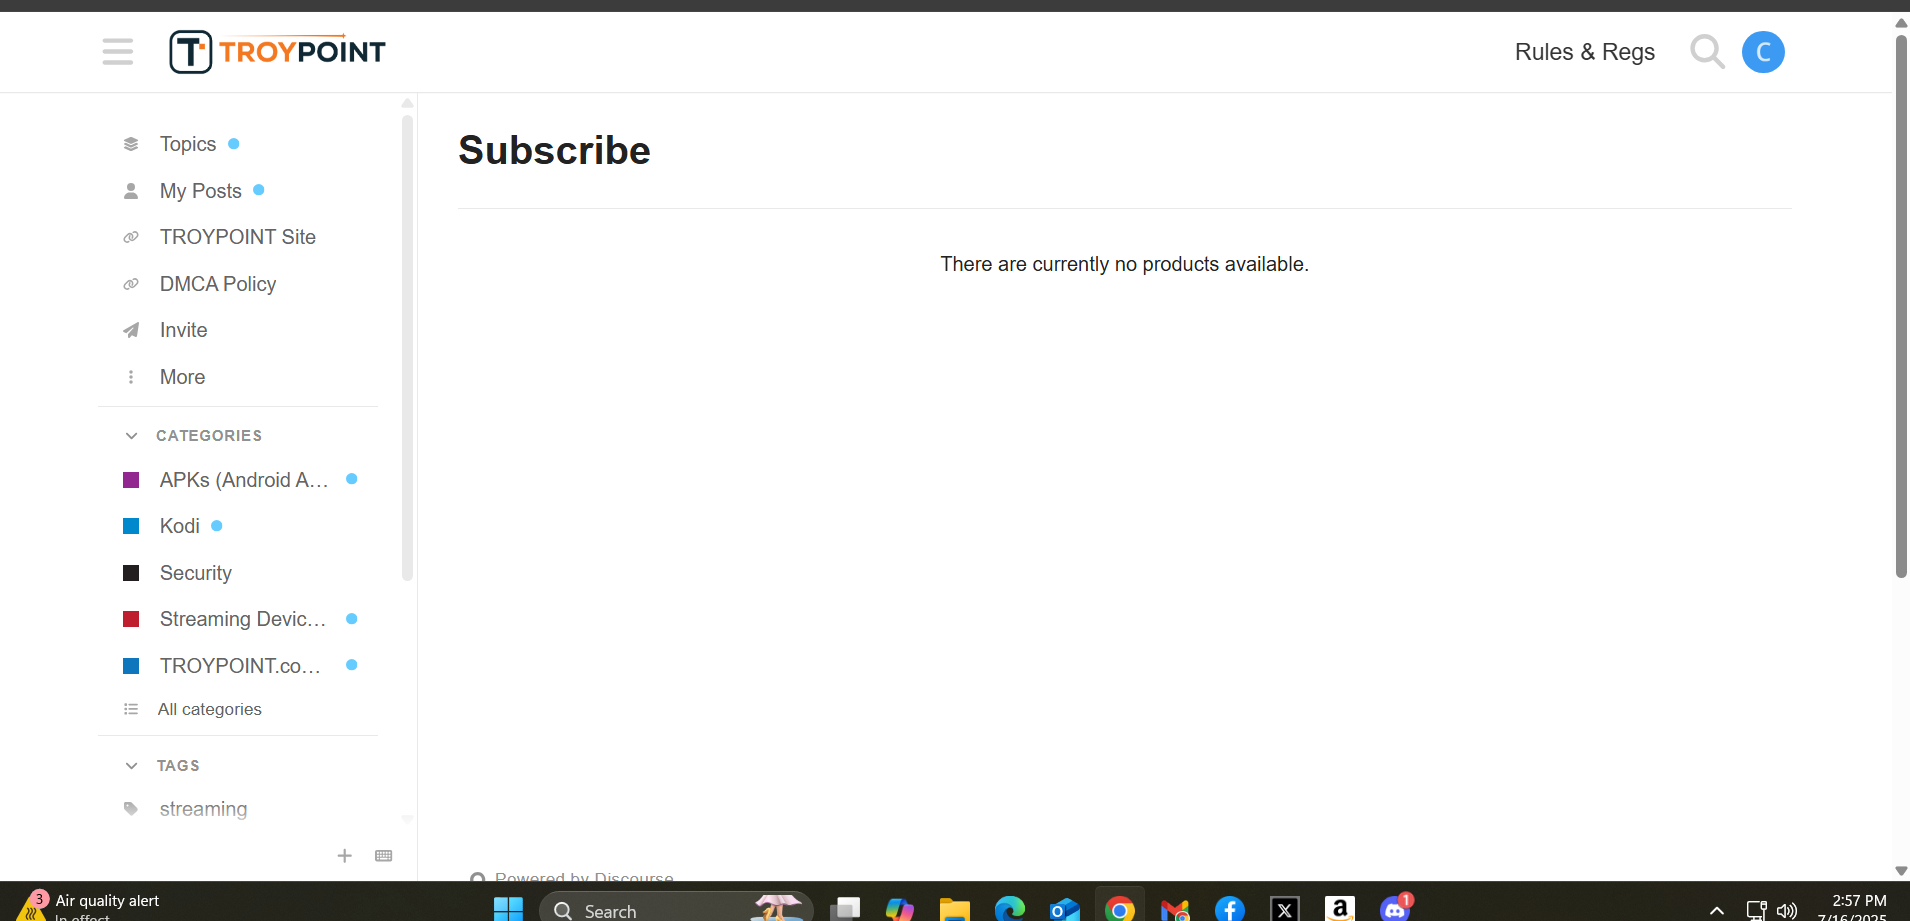Open Rules & Regs link

(1584, 52)
